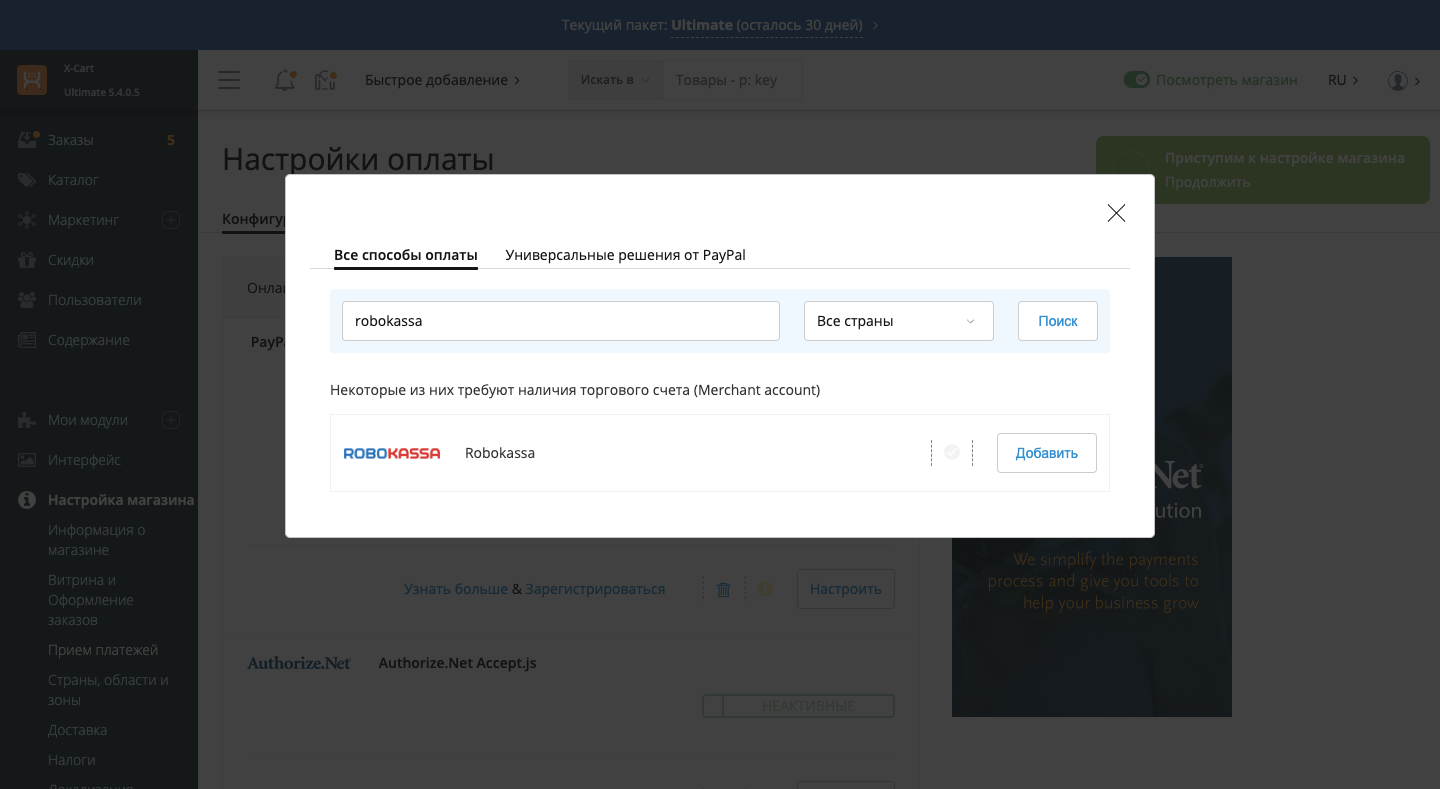The height and width of the screenshot is (789, 1440).
Task: Click the plus icon beside Маркетинг
Action: [x=171, y=220]
